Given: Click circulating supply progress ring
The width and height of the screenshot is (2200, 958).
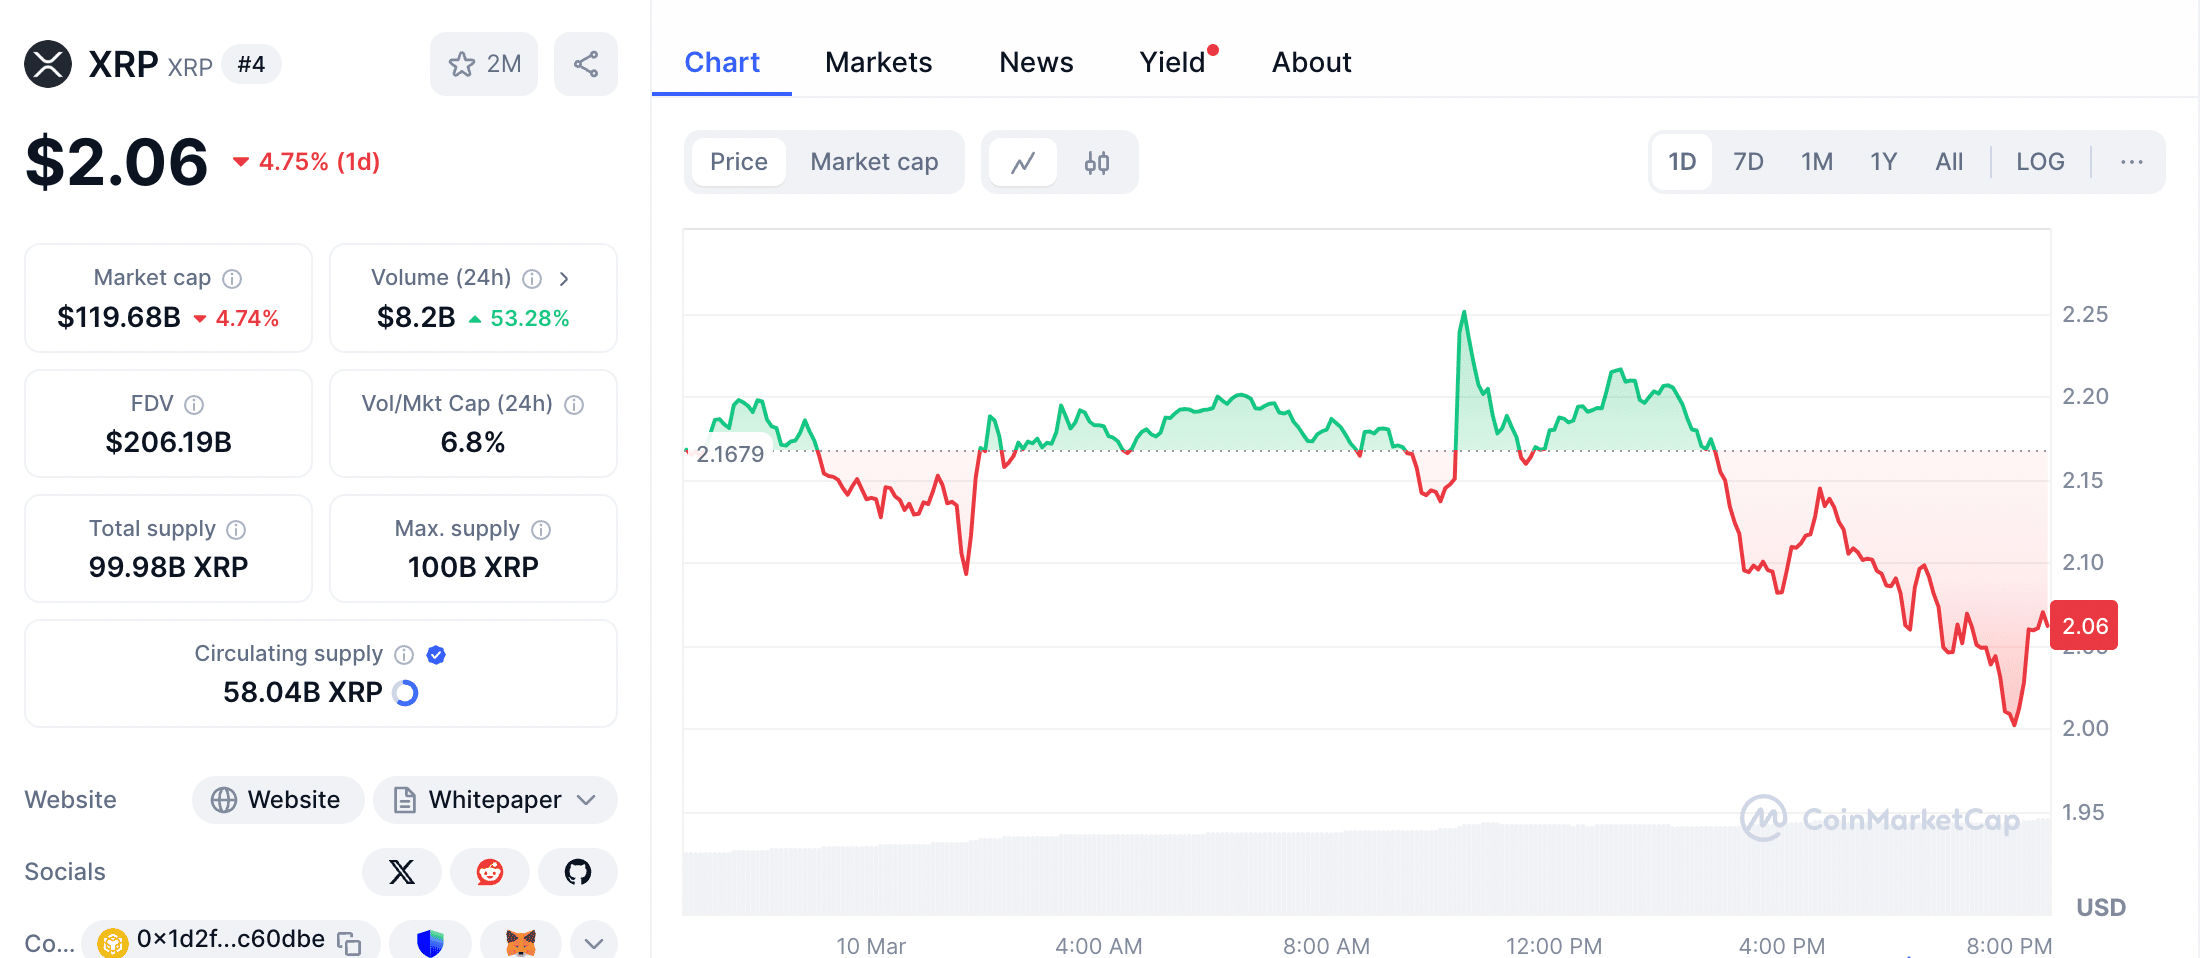Looking at the screenshot, I should [405, 692].
